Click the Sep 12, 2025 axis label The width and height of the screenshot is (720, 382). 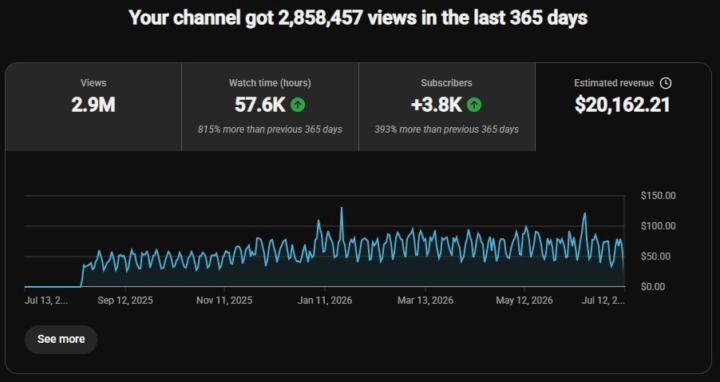125,301
